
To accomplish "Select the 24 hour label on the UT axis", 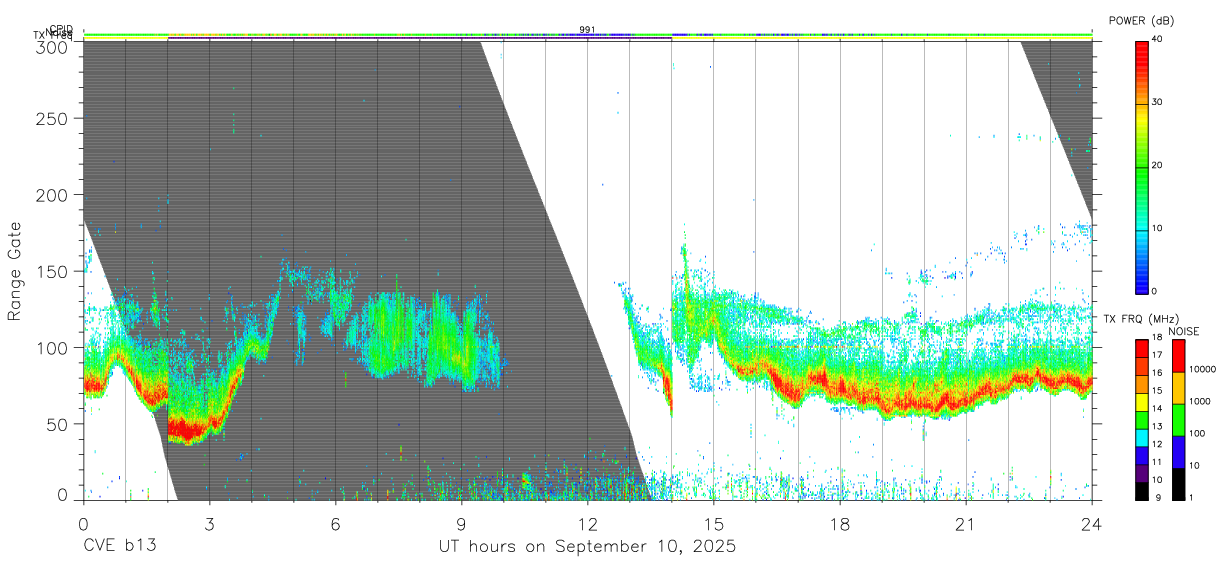I will pyautogui.click(x=1092, y=524).
